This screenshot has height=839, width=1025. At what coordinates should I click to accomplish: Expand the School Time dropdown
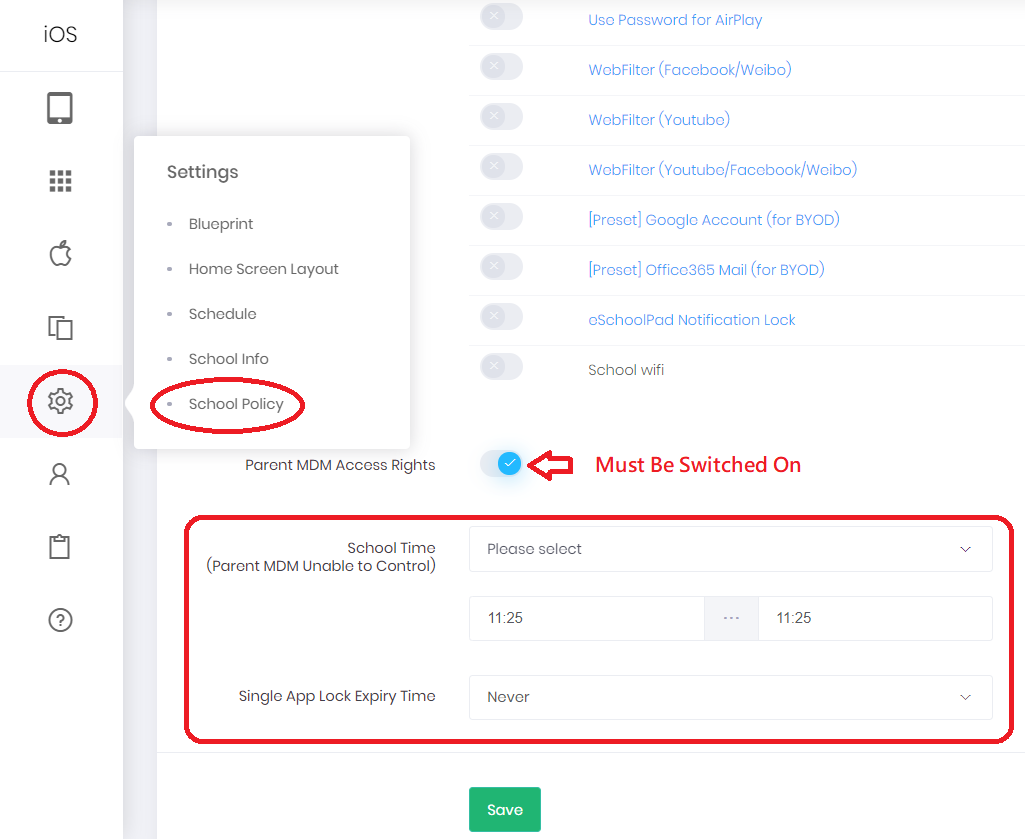click(730, 549)
